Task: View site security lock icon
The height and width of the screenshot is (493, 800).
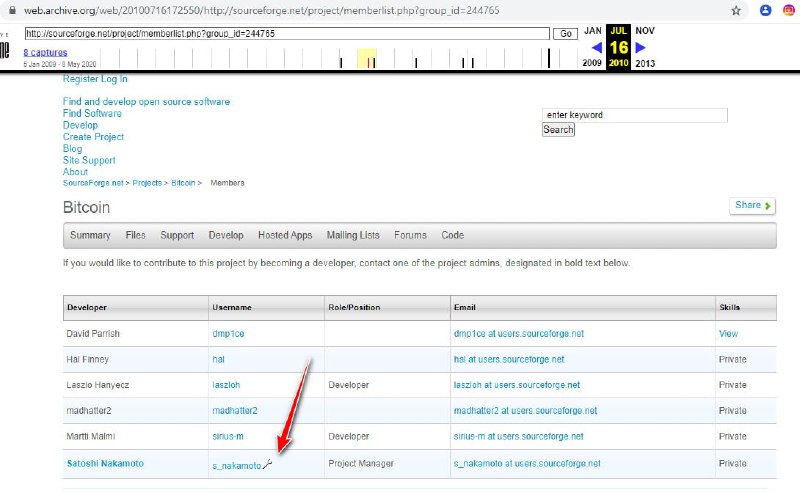Action: [x=12, y=10]
